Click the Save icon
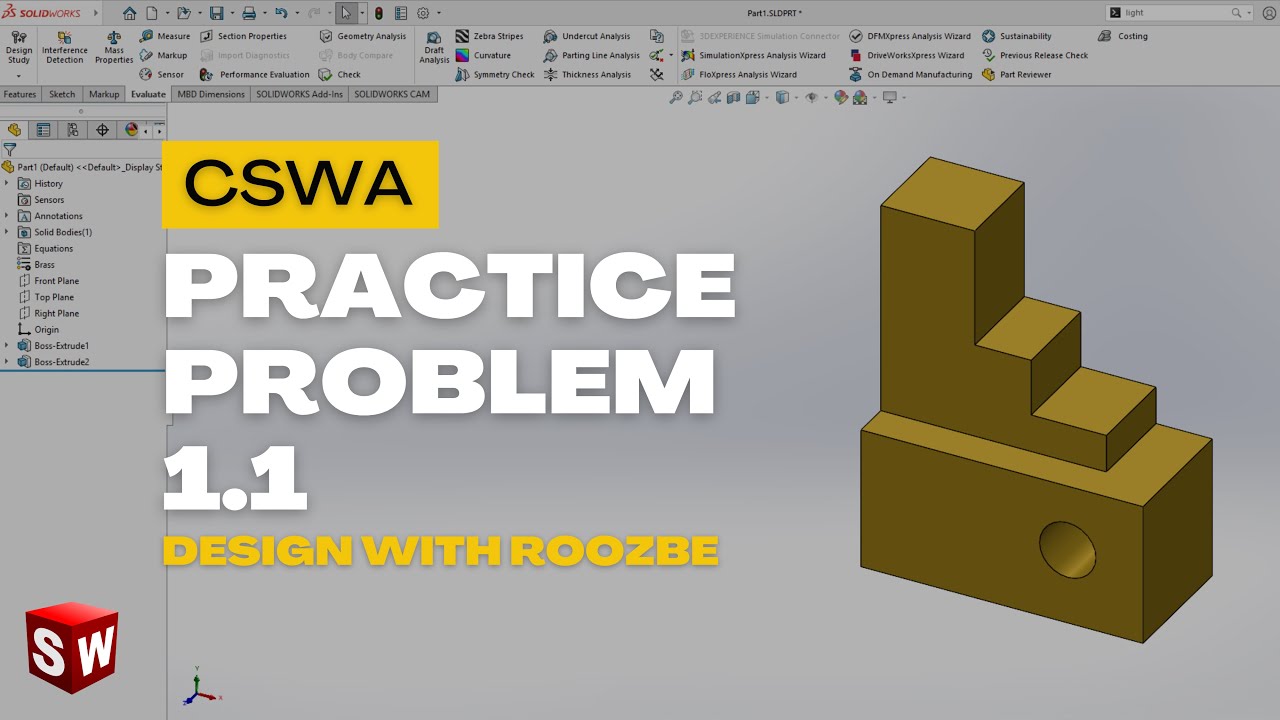Viewport: 1280px width, 720px height. [x=216, y=13]
